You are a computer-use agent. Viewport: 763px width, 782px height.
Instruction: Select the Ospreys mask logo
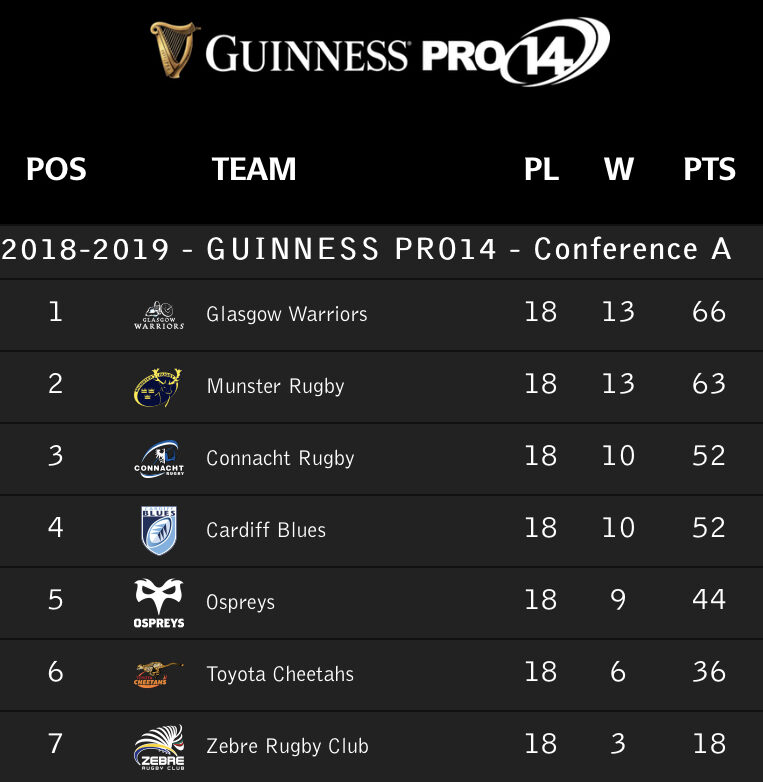tap(159, 603)
